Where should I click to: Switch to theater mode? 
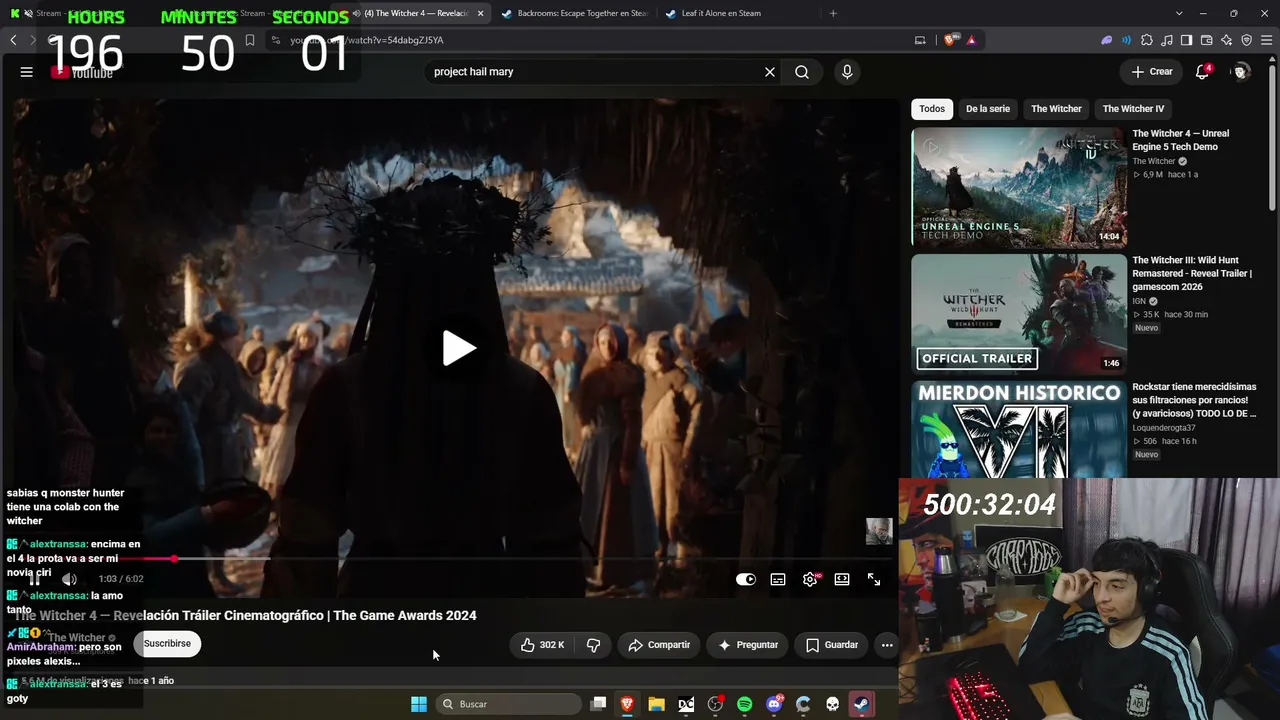click(842, 579)
